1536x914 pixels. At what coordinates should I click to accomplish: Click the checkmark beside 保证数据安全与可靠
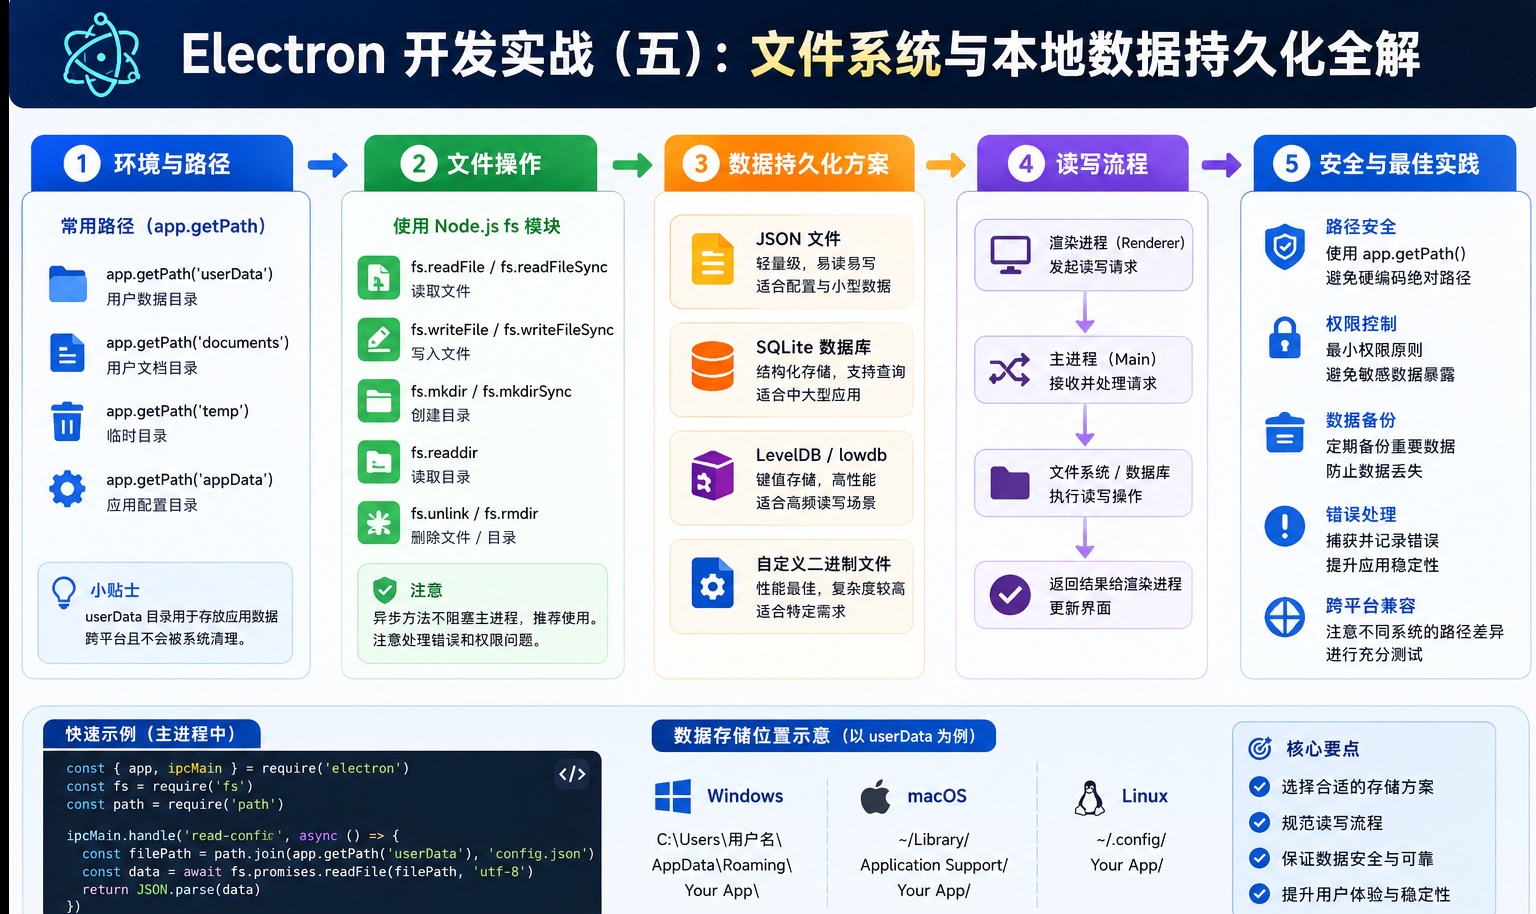click(1260, 858)
